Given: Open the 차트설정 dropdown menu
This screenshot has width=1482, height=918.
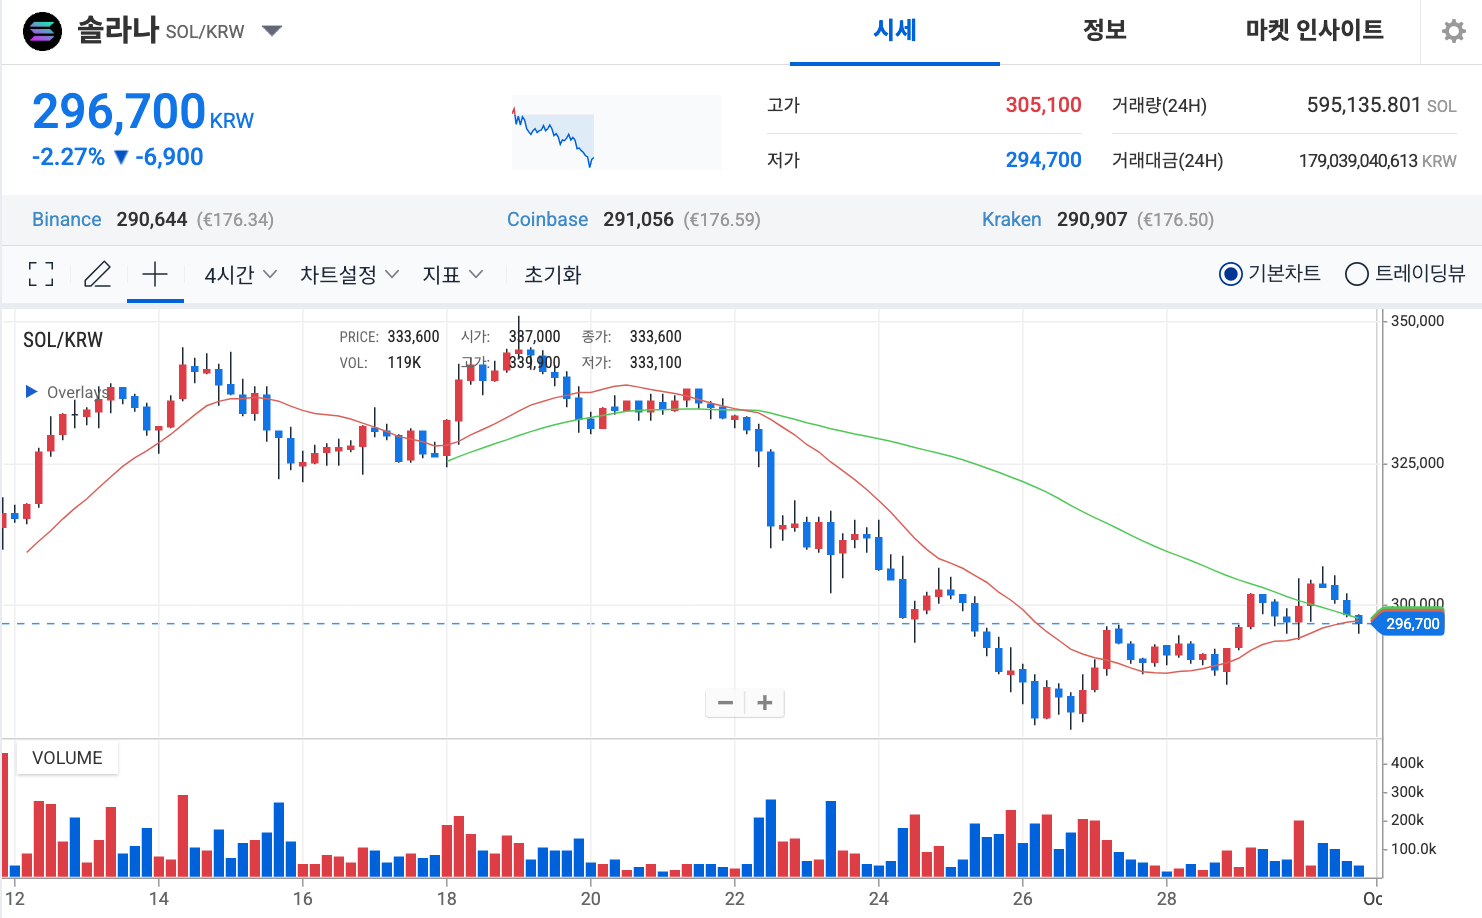Looking at the screenshot, I should tap(348, 274).
